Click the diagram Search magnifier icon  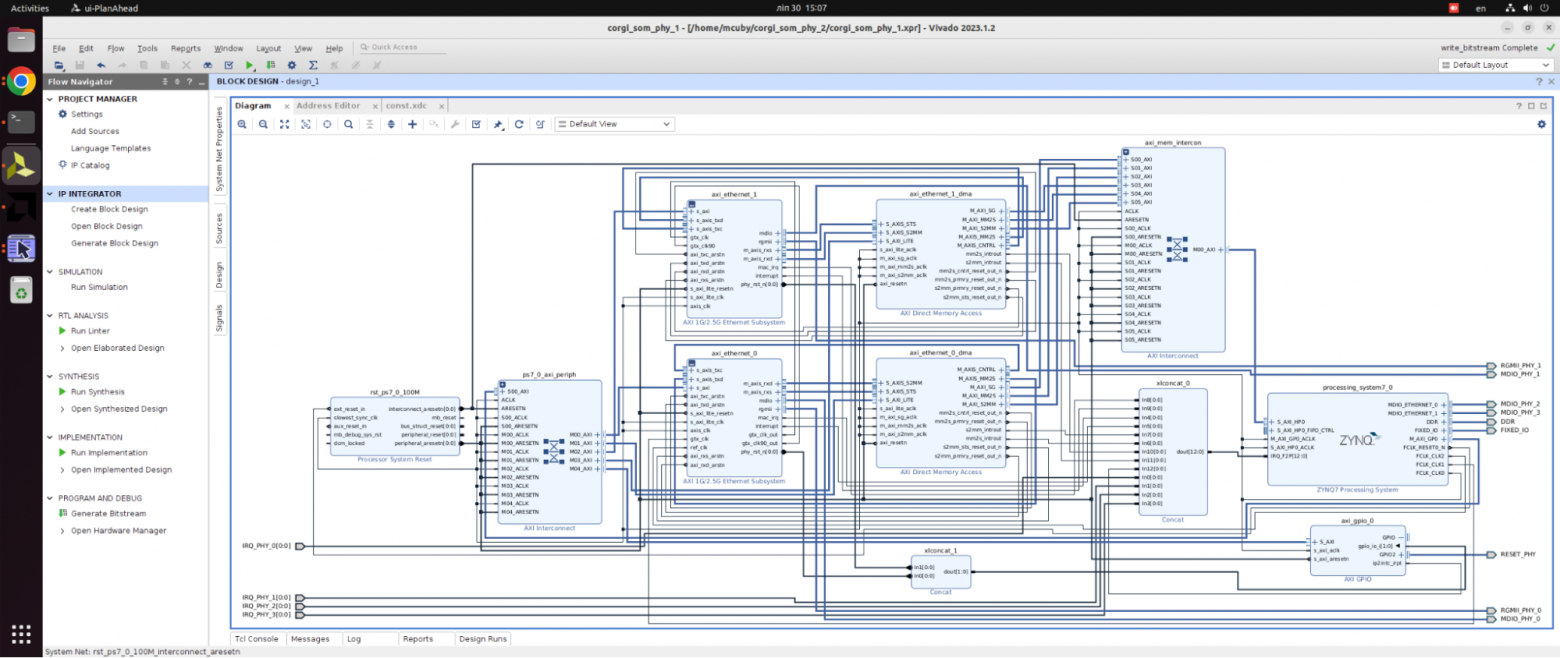click(x=348, y=124)
